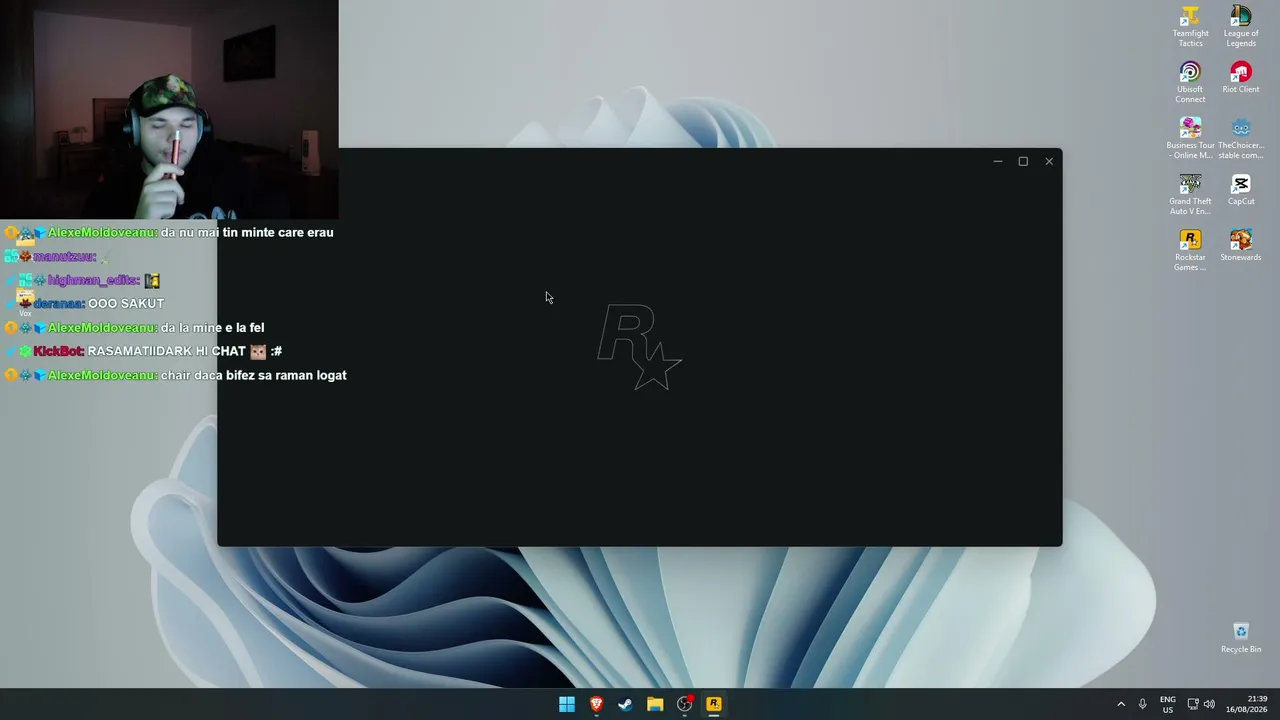Select TheChoicer desktop icon
This screenshot has height=720, width=1280.
[x=1241, y=139]
